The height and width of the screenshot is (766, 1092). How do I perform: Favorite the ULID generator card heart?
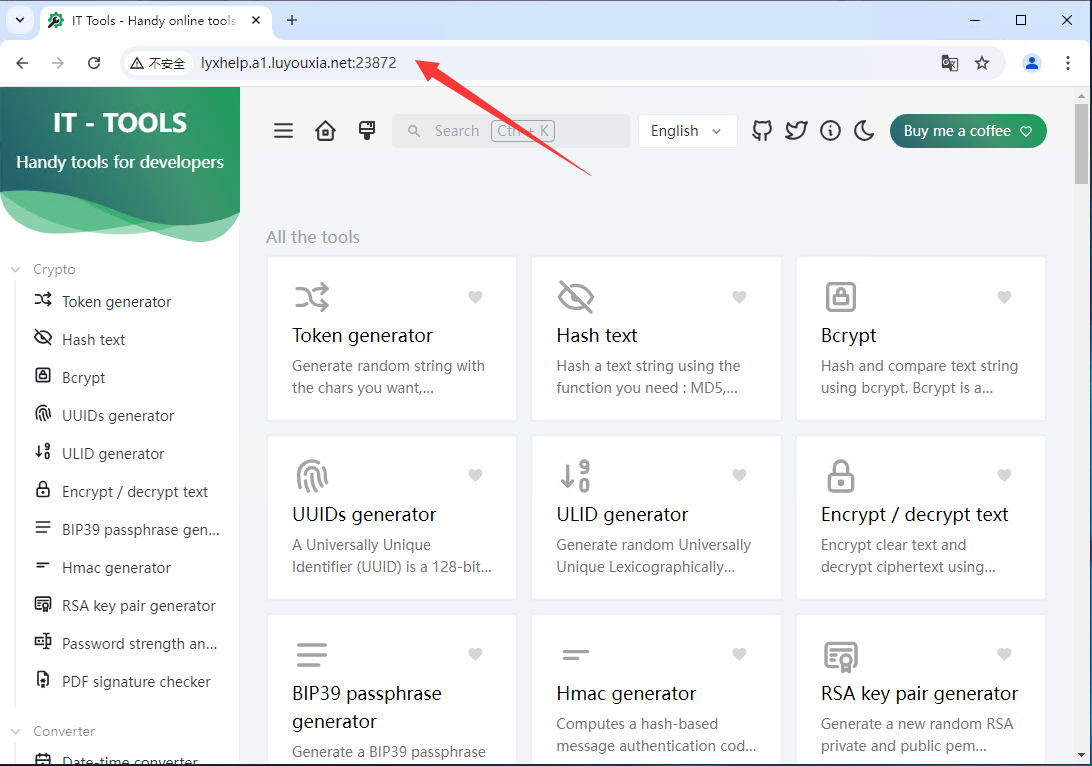tap(740, 476)
